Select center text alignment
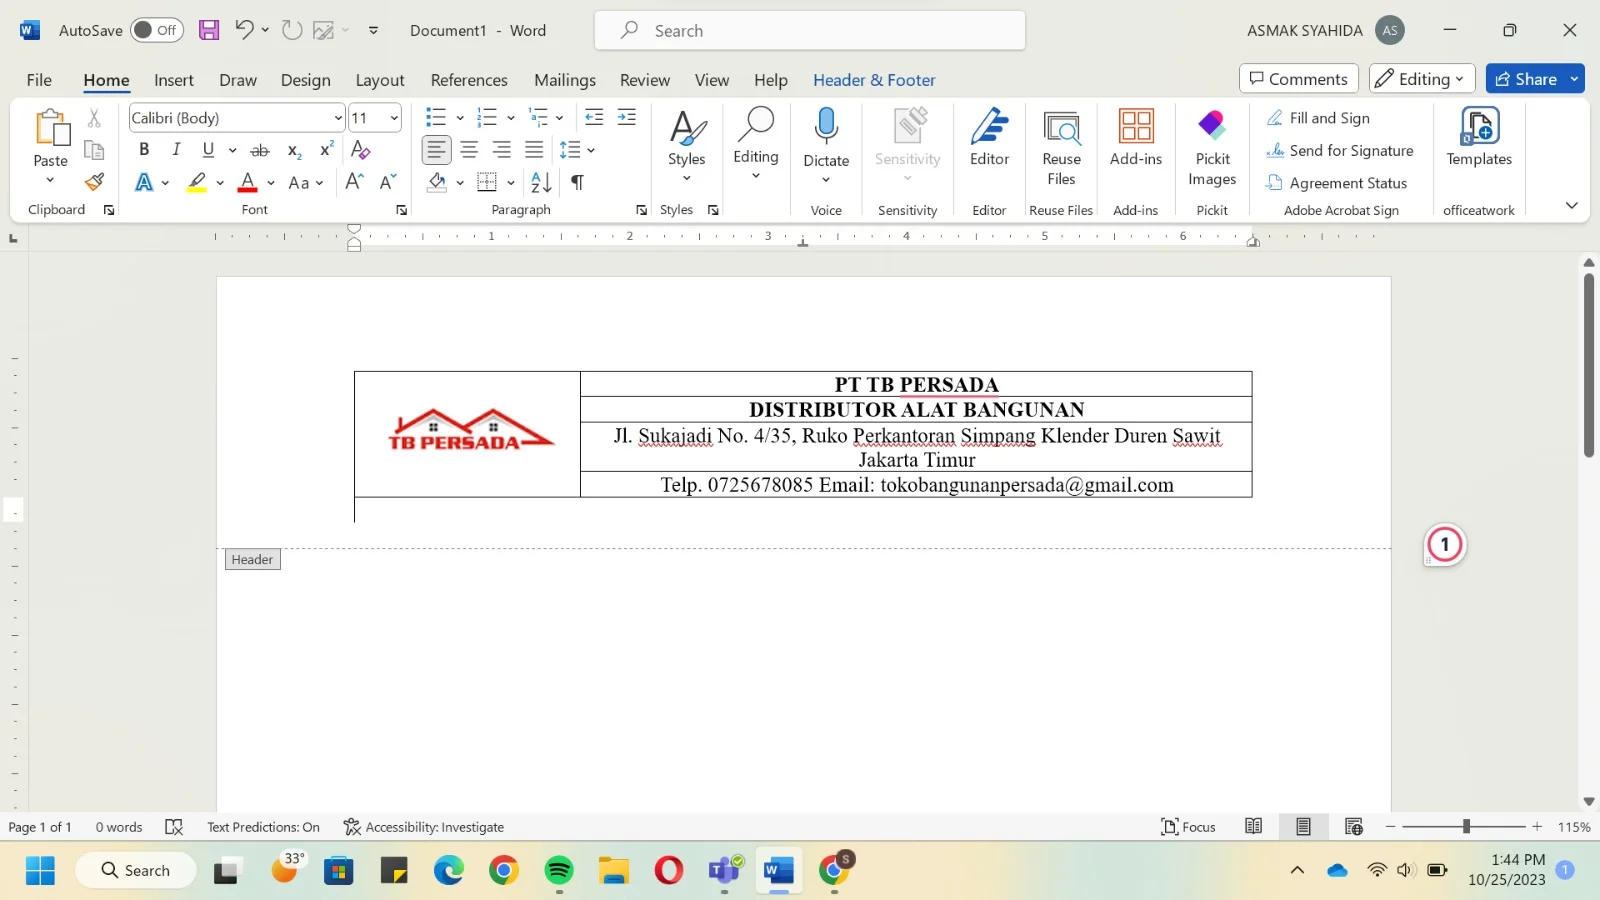 pyautogui.click(x=469, y=149)
